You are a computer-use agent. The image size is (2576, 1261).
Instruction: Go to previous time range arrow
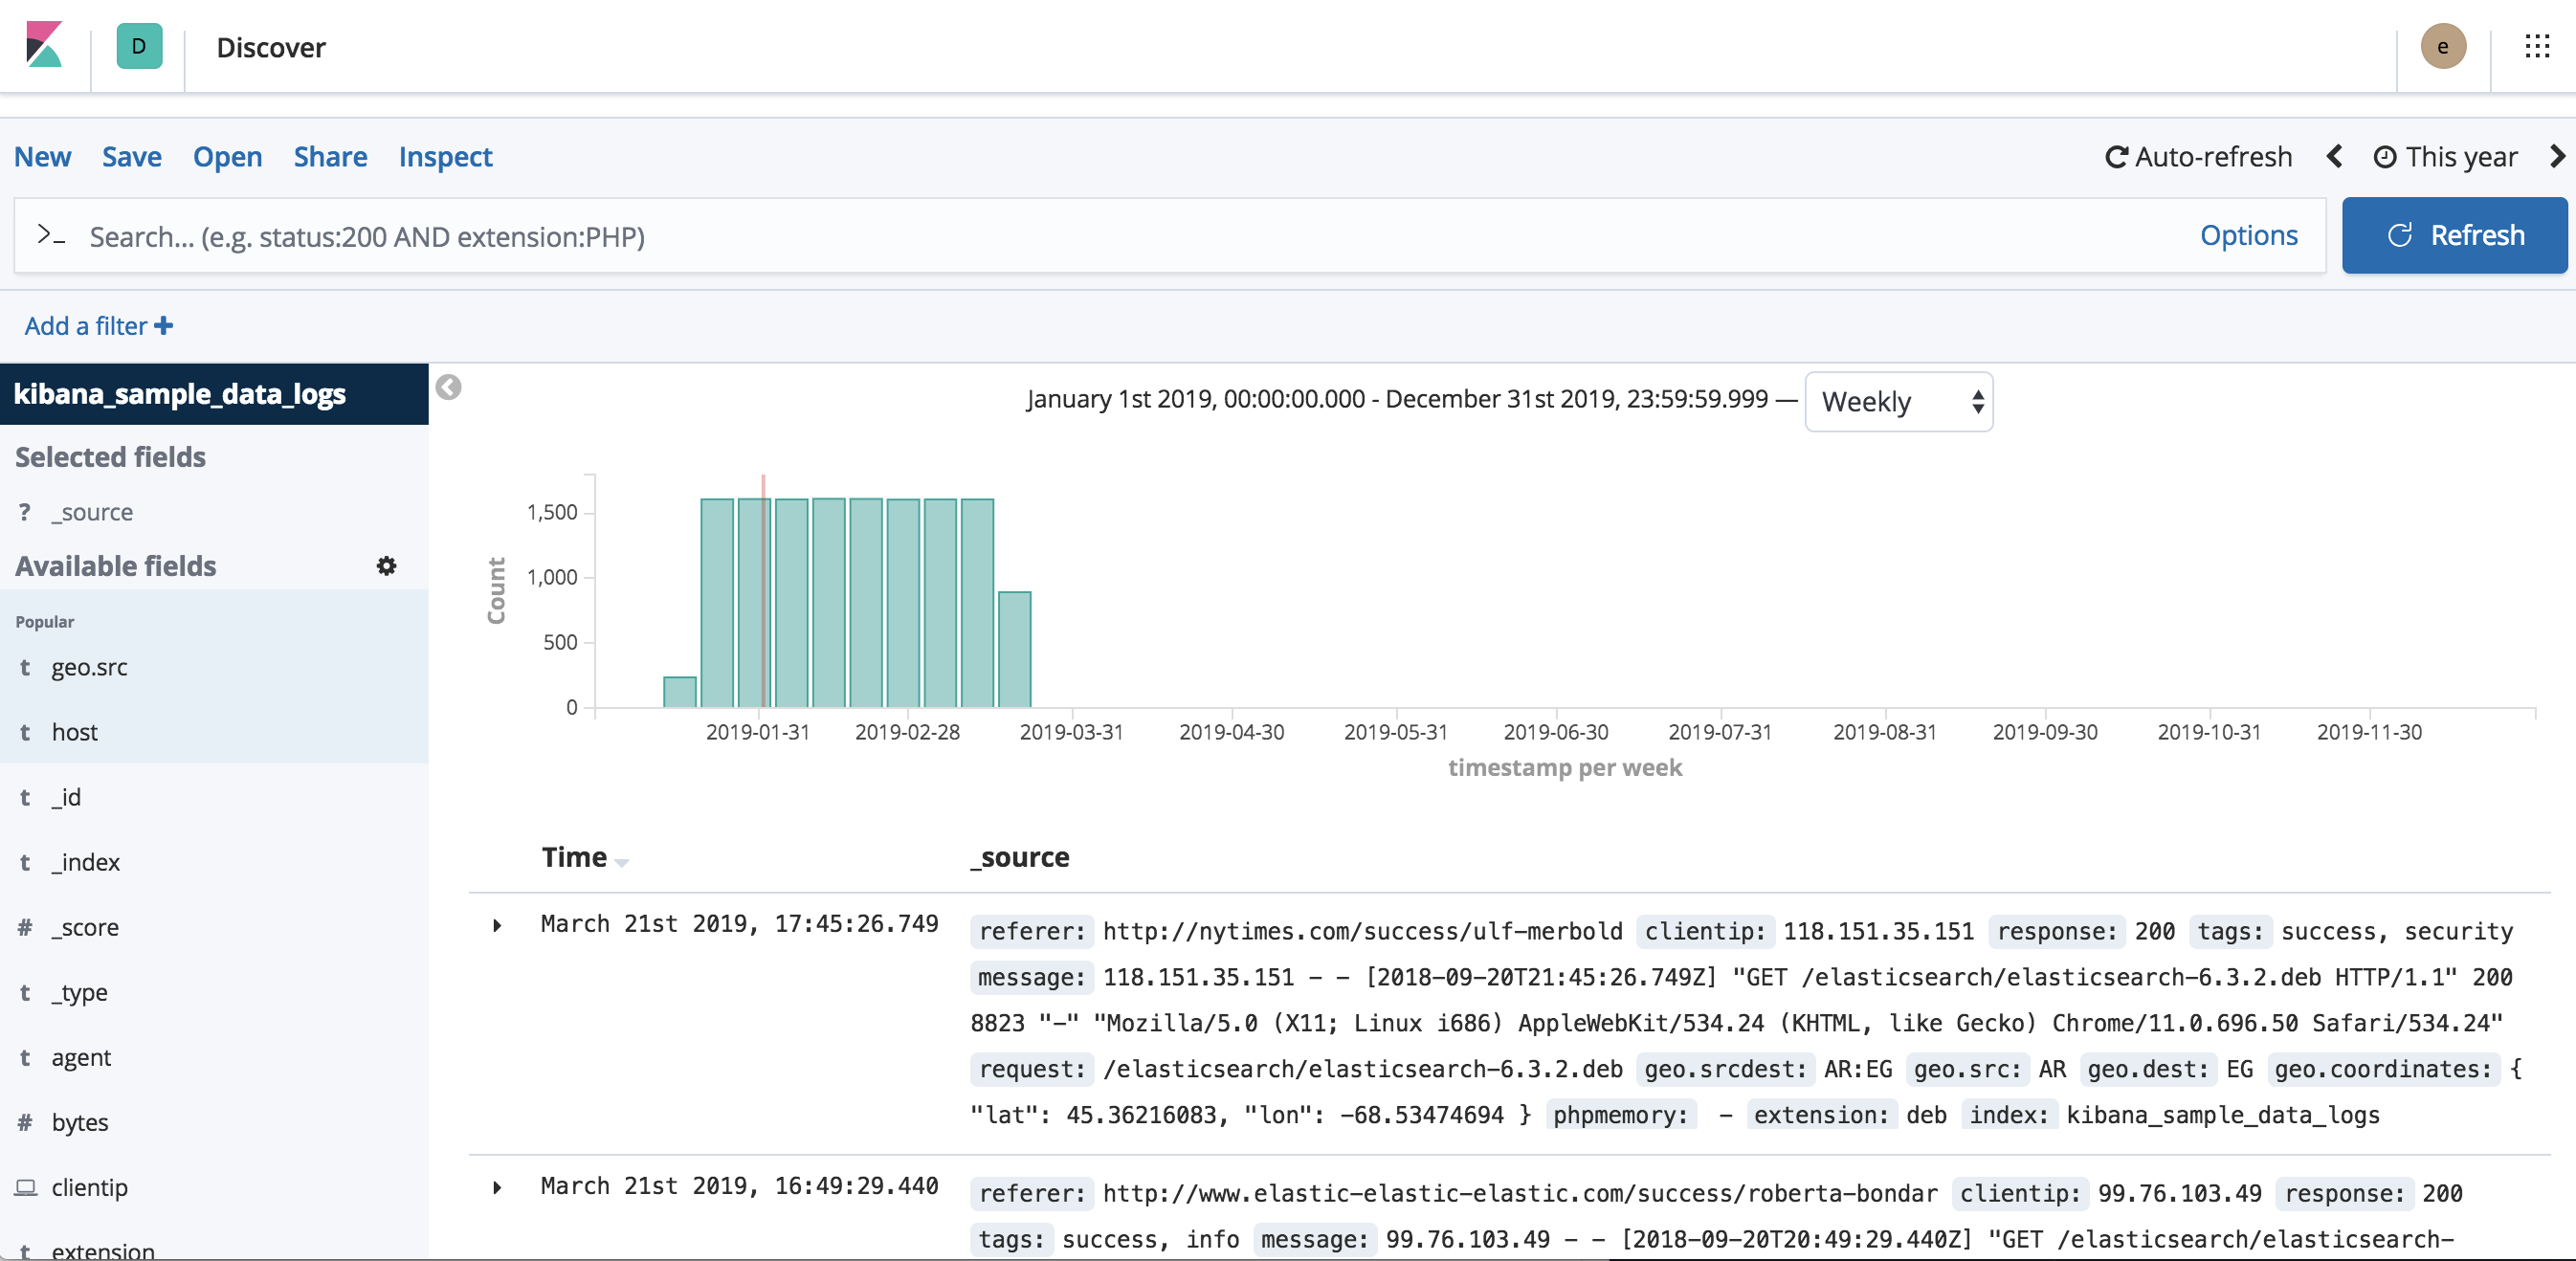[x=2334, y=157]
